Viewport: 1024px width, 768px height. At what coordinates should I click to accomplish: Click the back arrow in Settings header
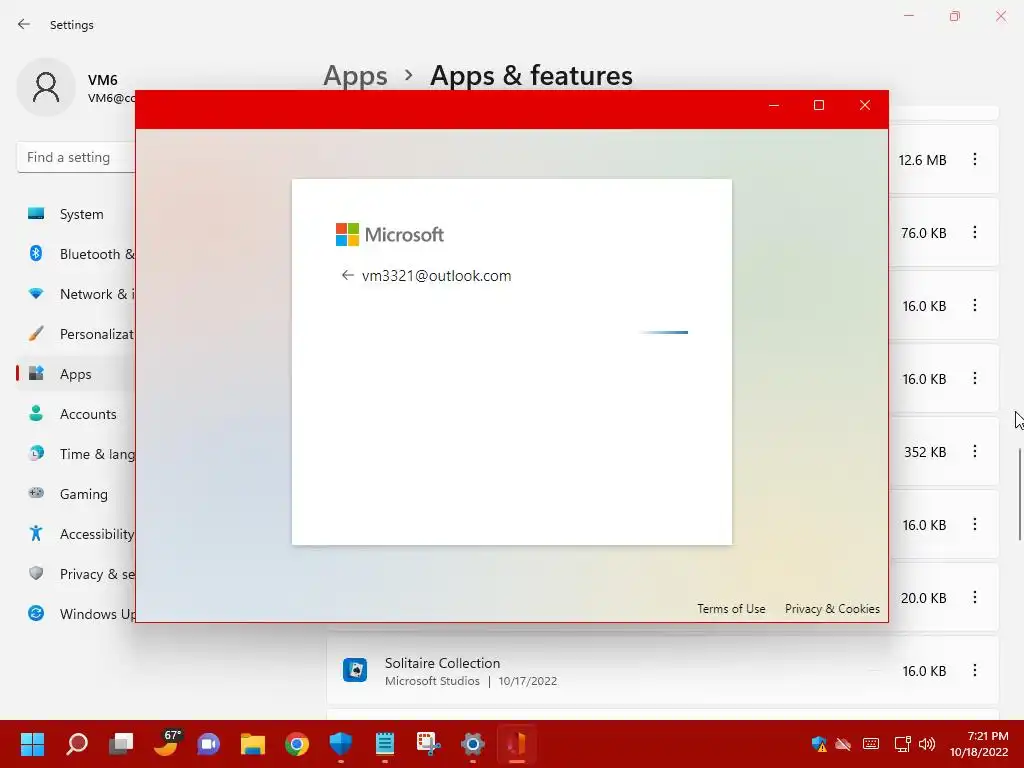(24, 25)
